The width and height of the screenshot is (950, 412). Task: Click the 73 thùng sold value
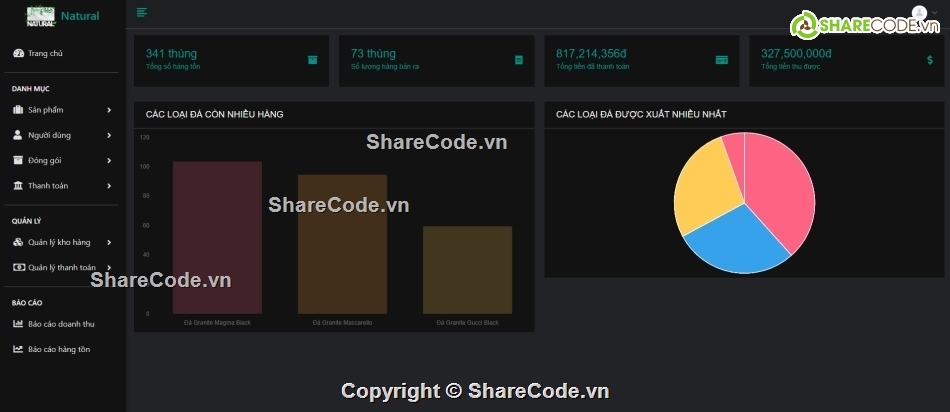coord(373,54)
